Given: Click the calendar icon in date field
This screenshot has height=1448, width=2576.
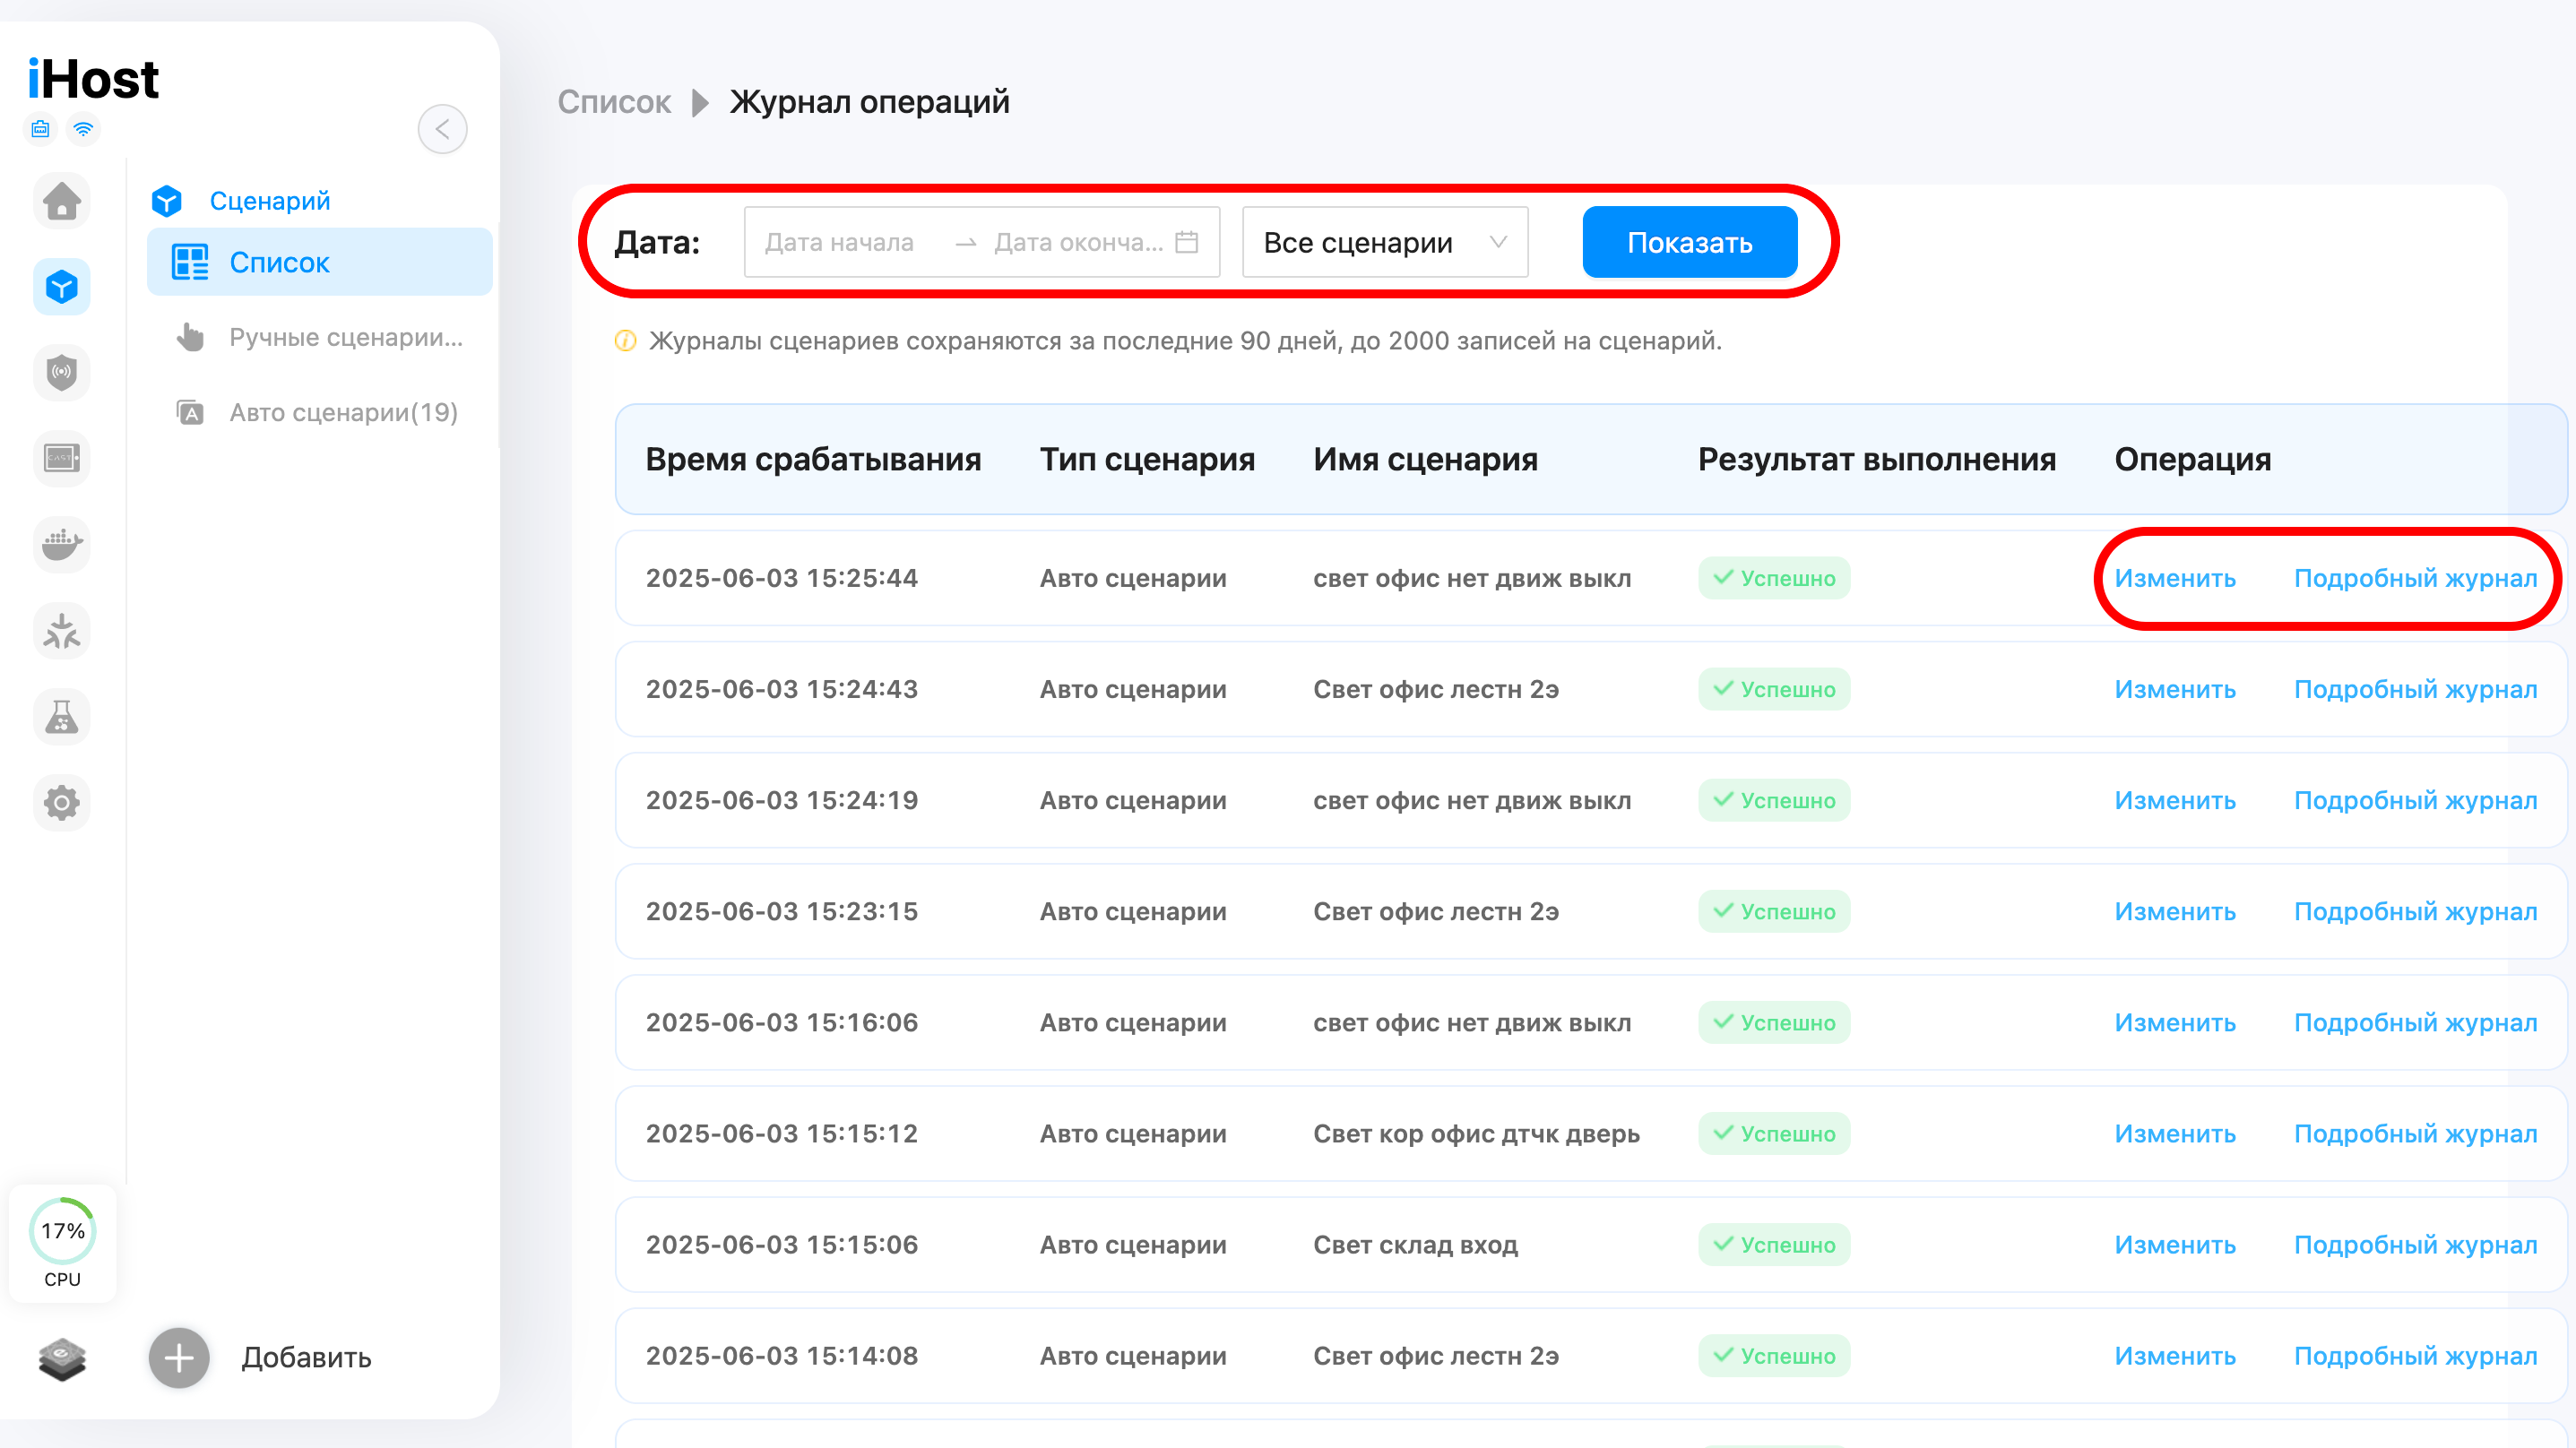Looking at the screenshot, I should point(1187,242).
